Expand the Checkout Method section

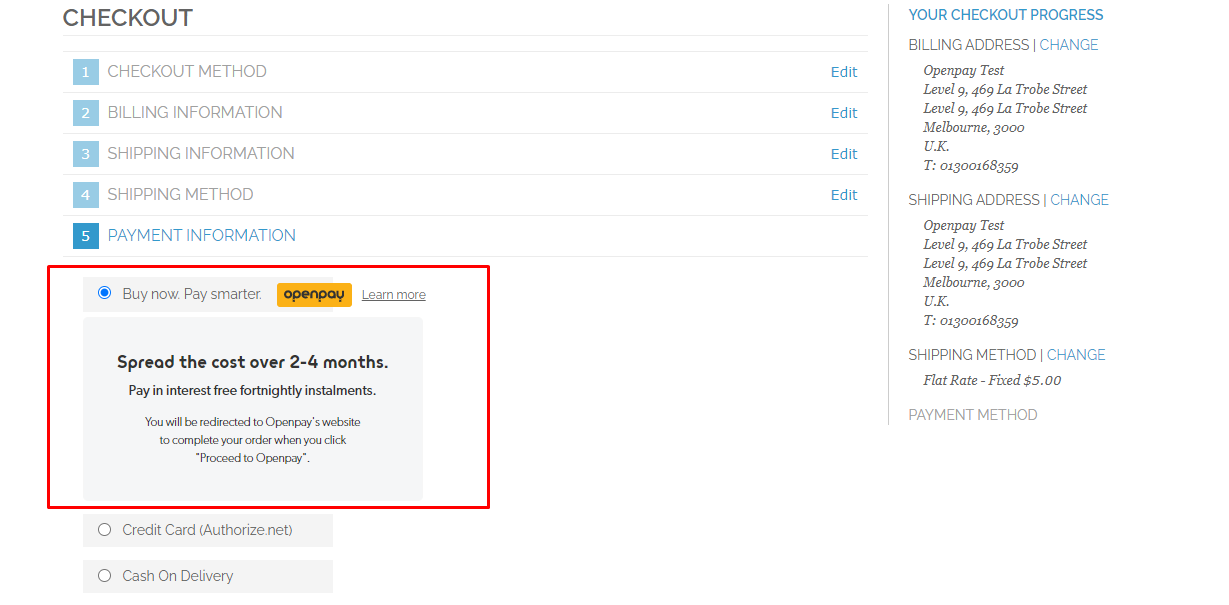187,72
